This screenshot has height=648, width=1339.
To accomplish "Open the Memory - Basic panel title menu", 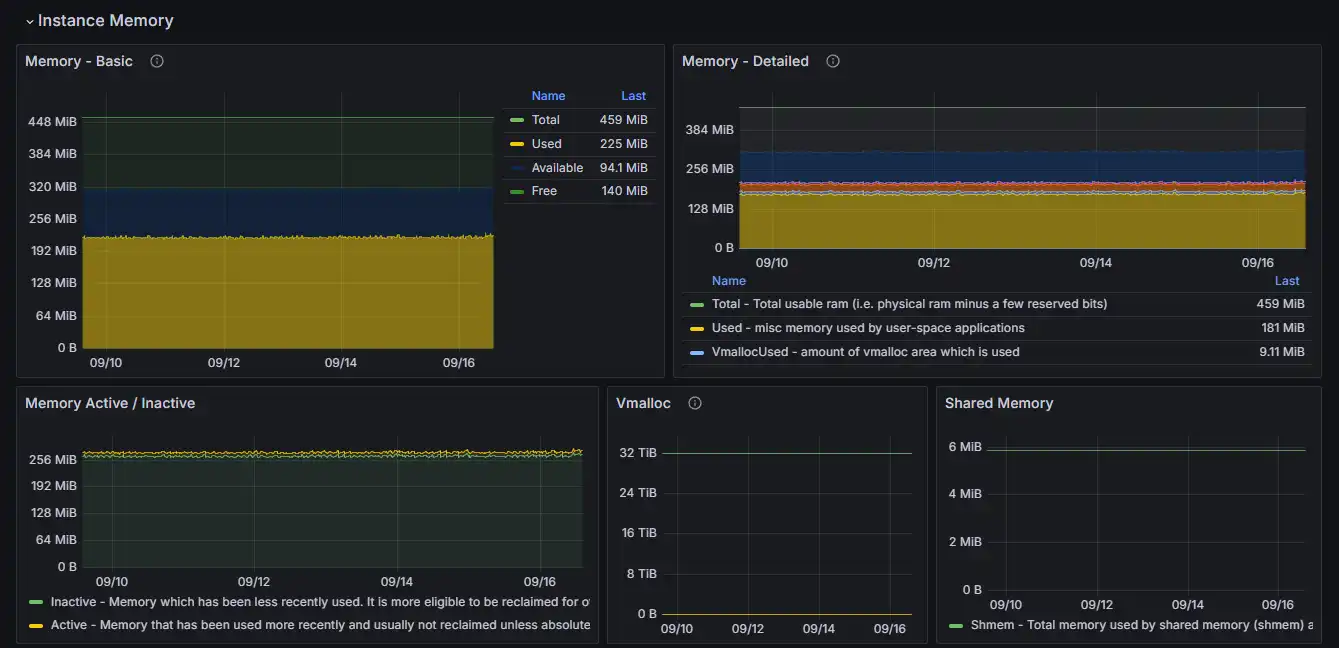I will pos(79,61).
